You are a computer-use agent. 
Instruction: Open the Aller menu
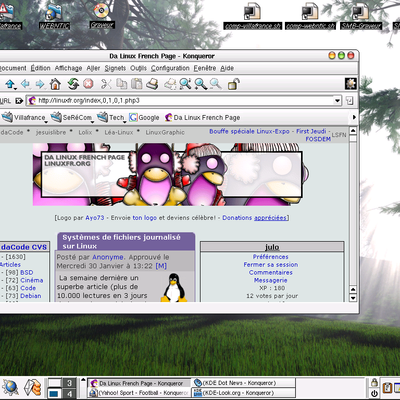(93, 68)
